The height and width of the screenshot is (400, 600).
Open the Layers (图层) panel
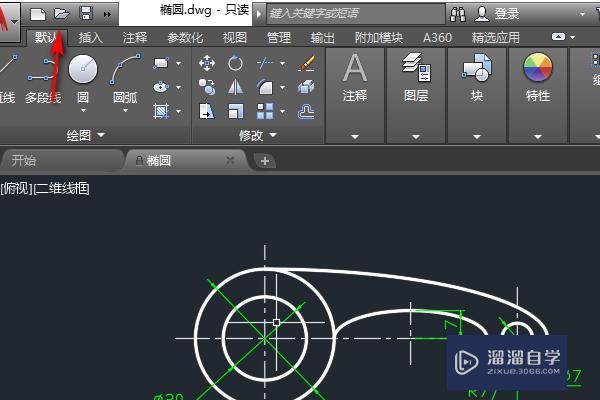pyautogui.click(x=416, y=78)
